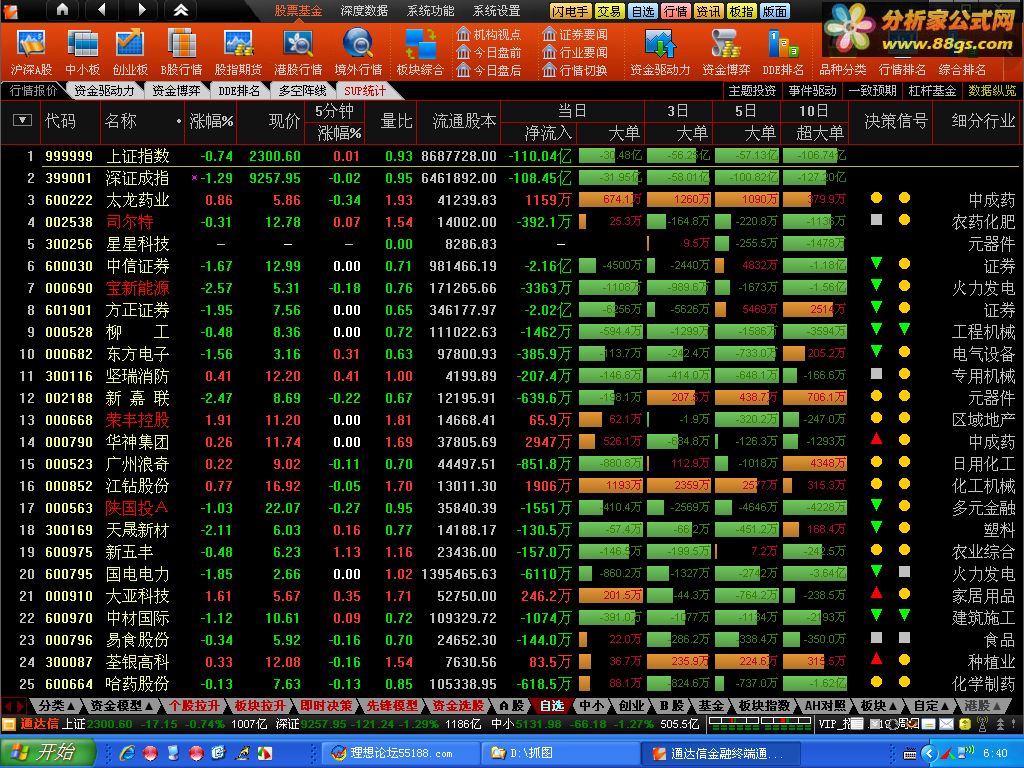1024x768 pixels.
Task: Select AH对照 bottom tab
Action: tap(825, 706)
